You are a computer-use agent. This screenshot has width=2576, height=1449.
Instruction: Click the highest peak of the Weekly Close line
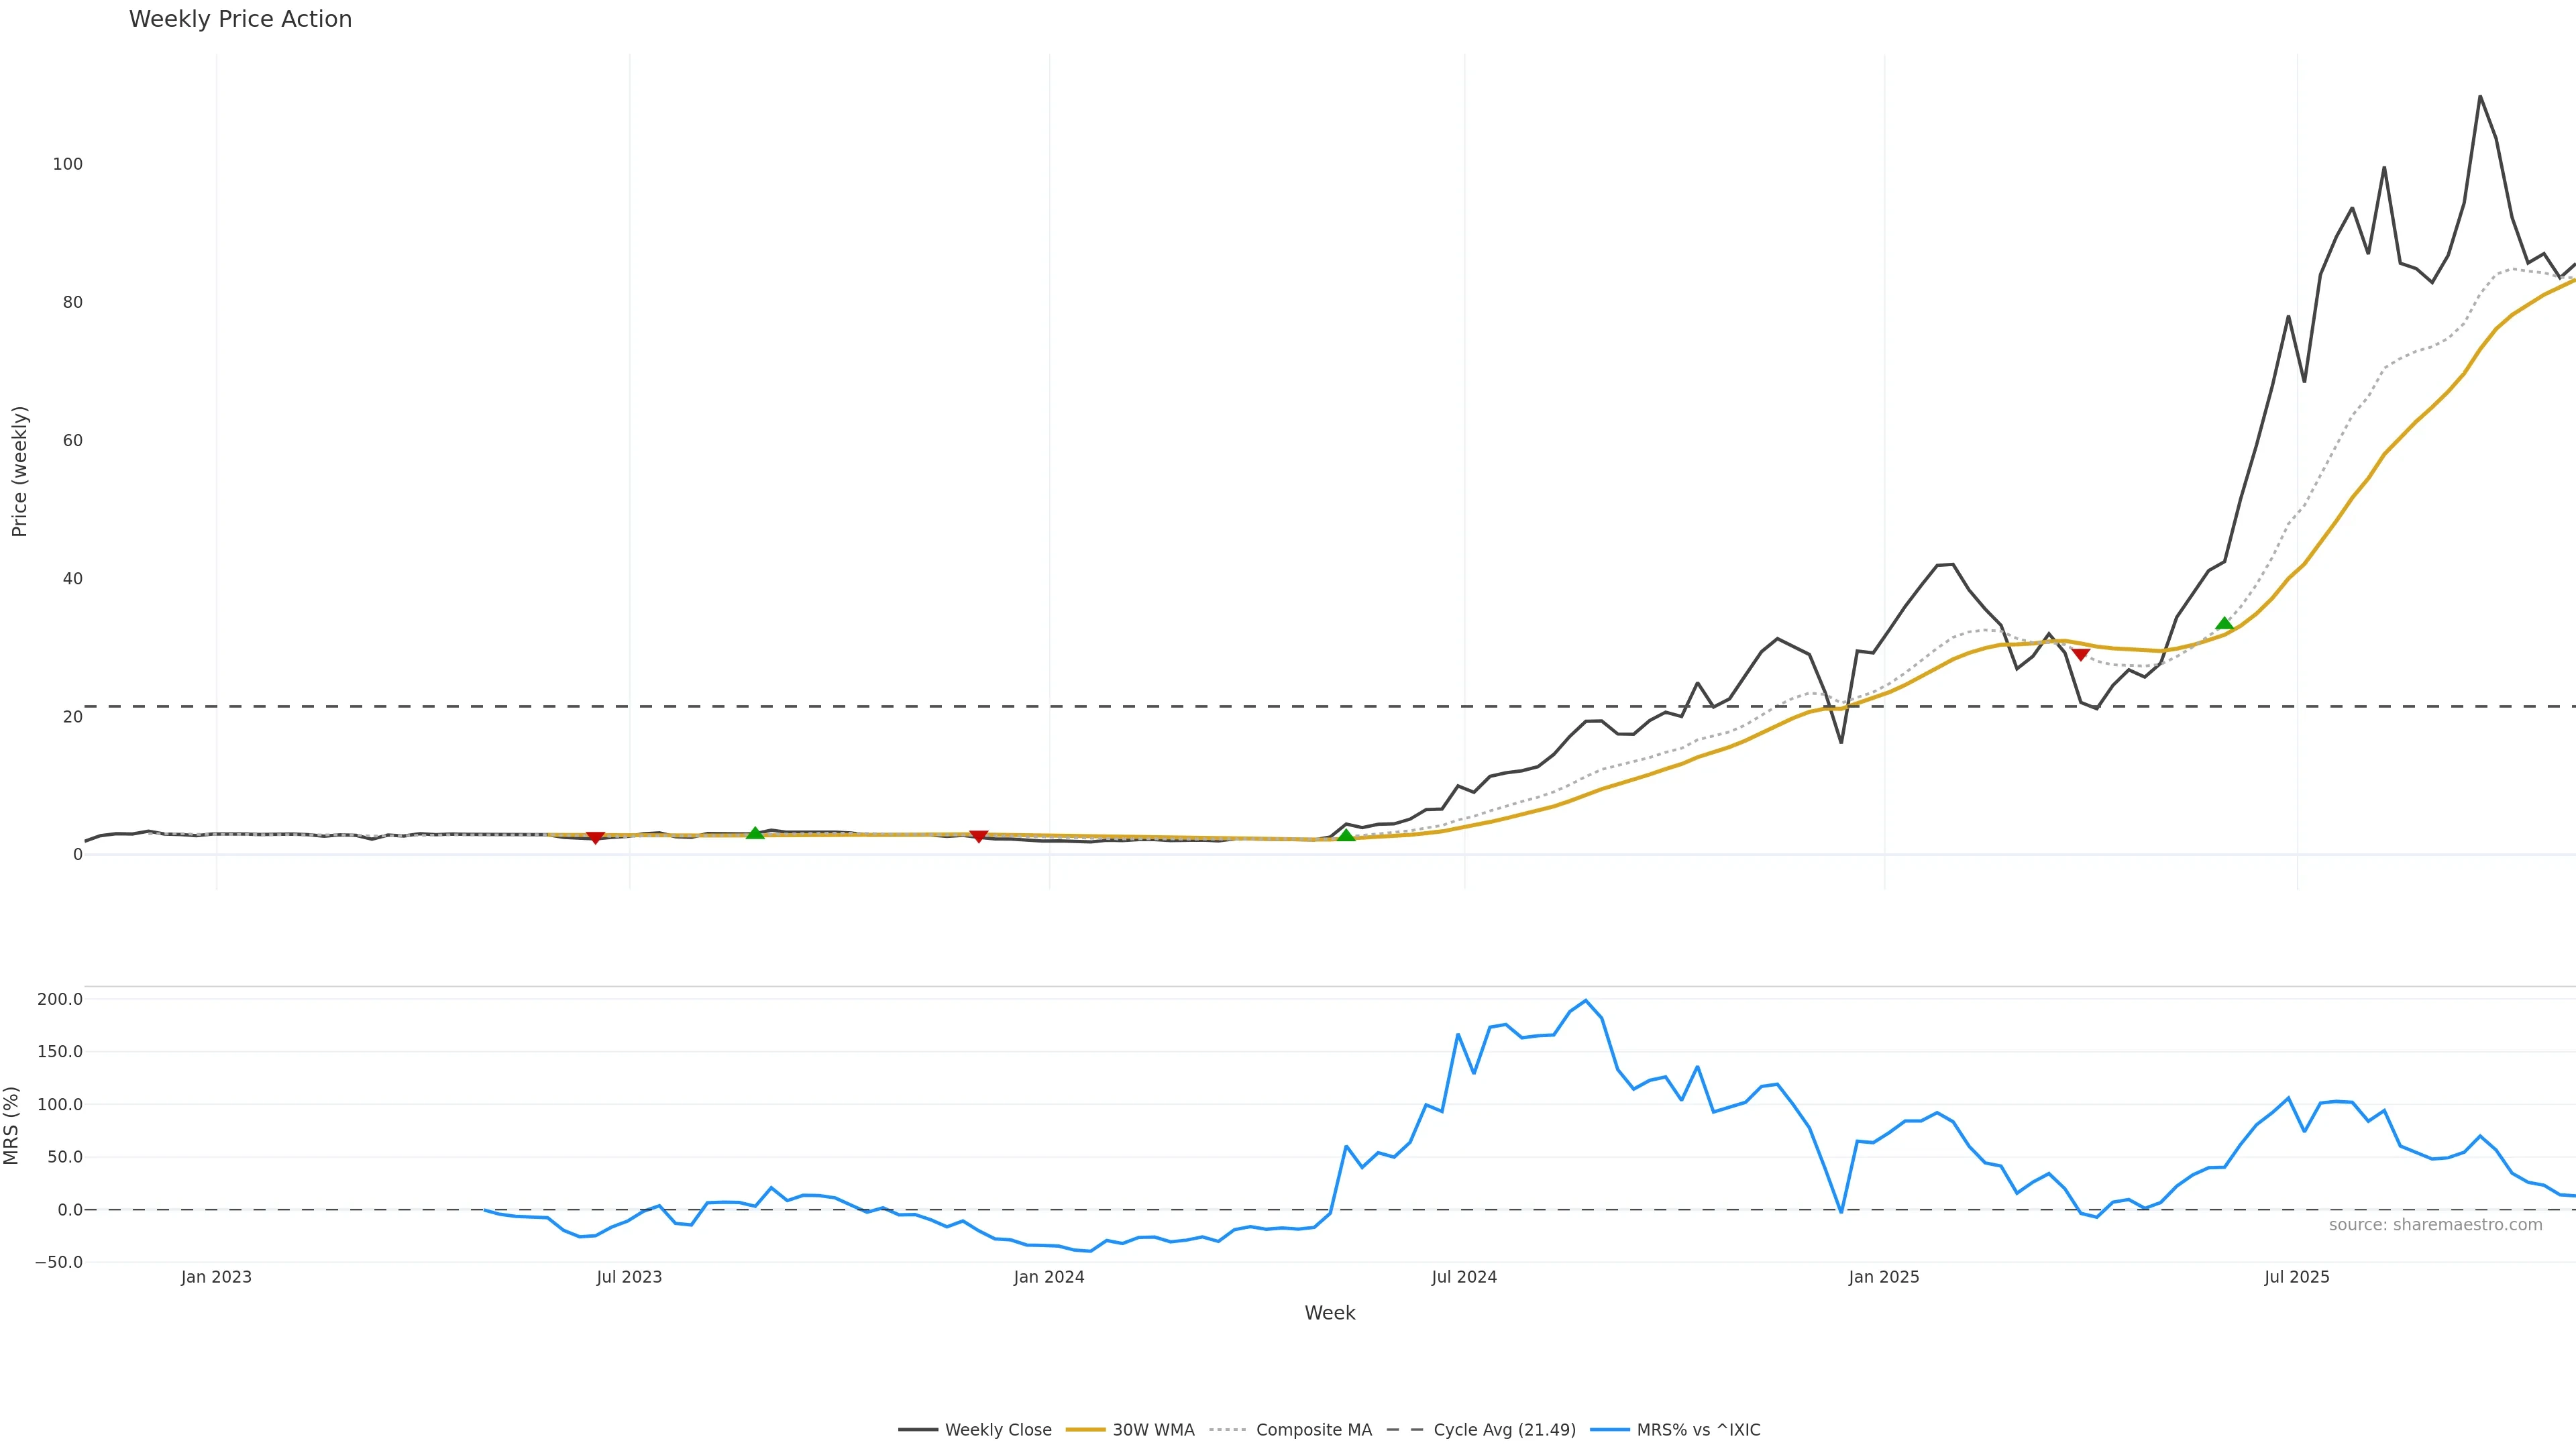[x=2480, y=97]
